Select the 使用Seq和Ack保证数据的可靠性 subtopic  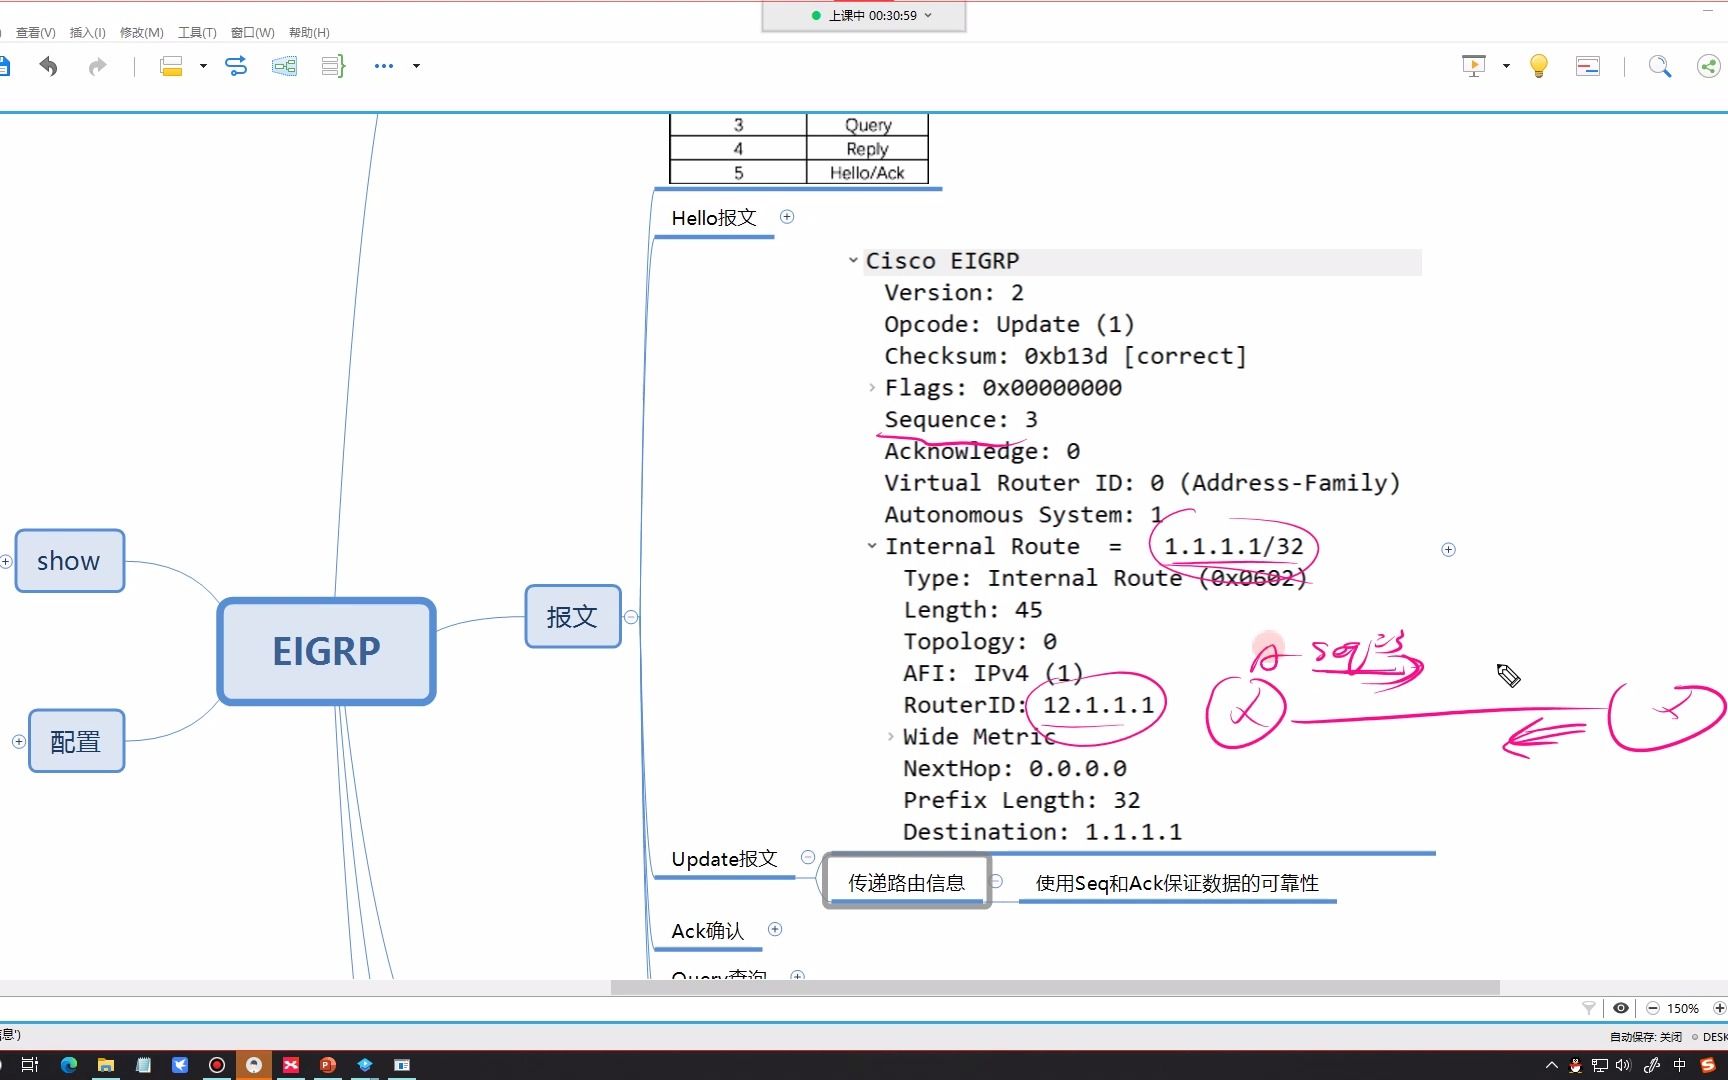[1177, 883]
